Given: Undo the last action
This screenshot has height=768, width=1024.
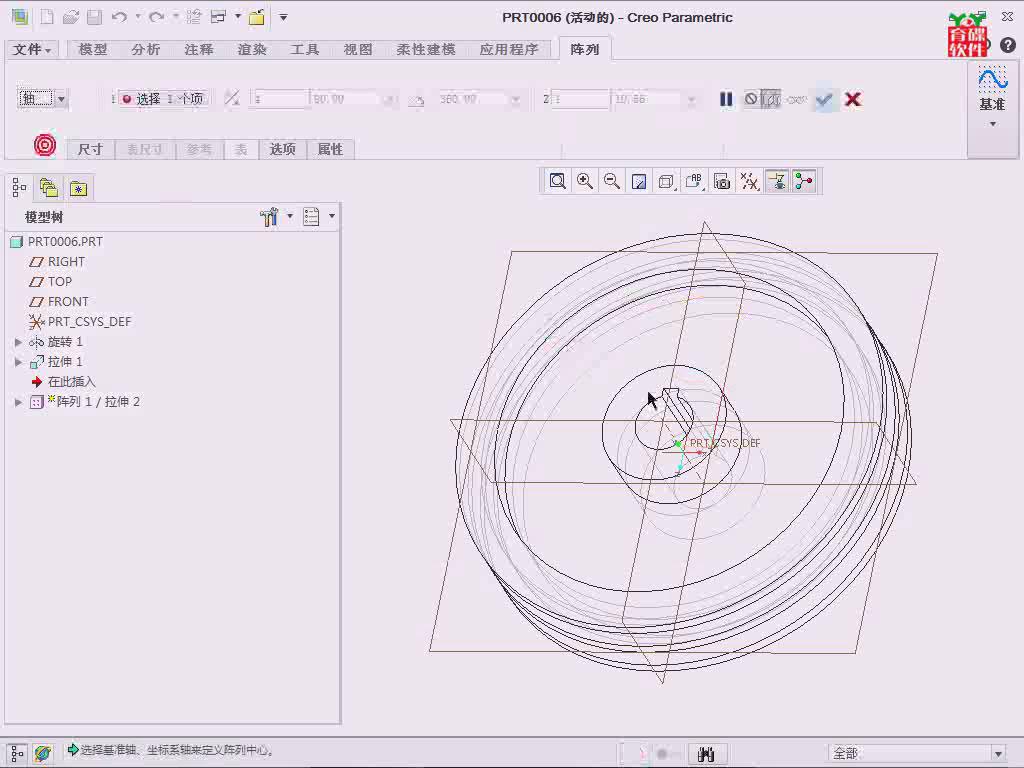Looking at the screenshot, I should pyautogui.click(x=119, y=17).
